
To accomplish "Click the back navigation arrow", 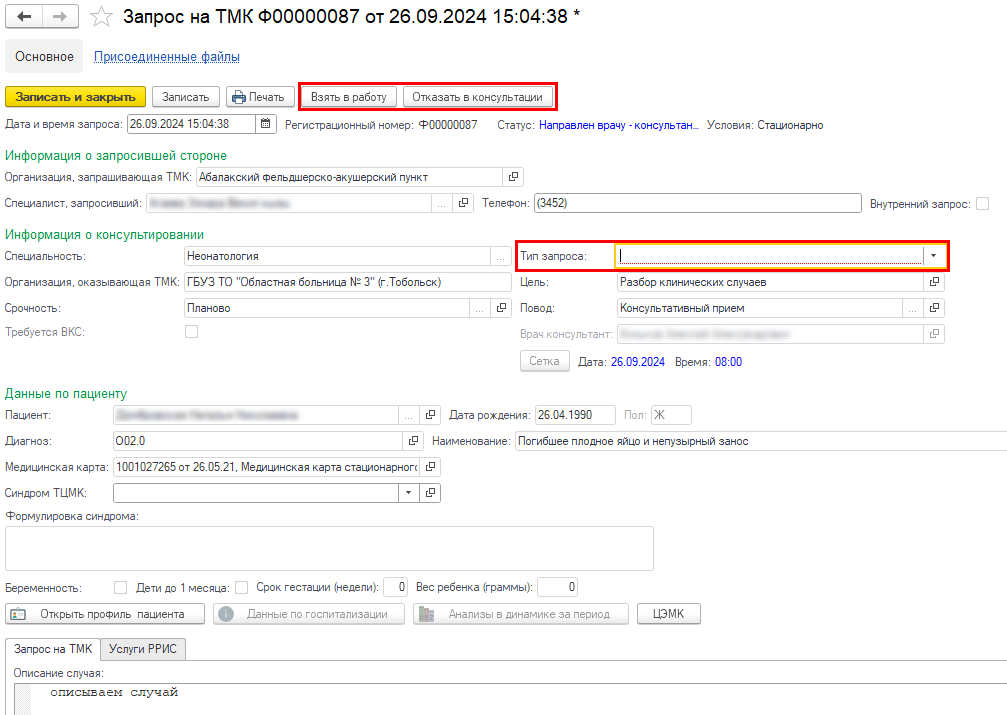I will [24, 17].
